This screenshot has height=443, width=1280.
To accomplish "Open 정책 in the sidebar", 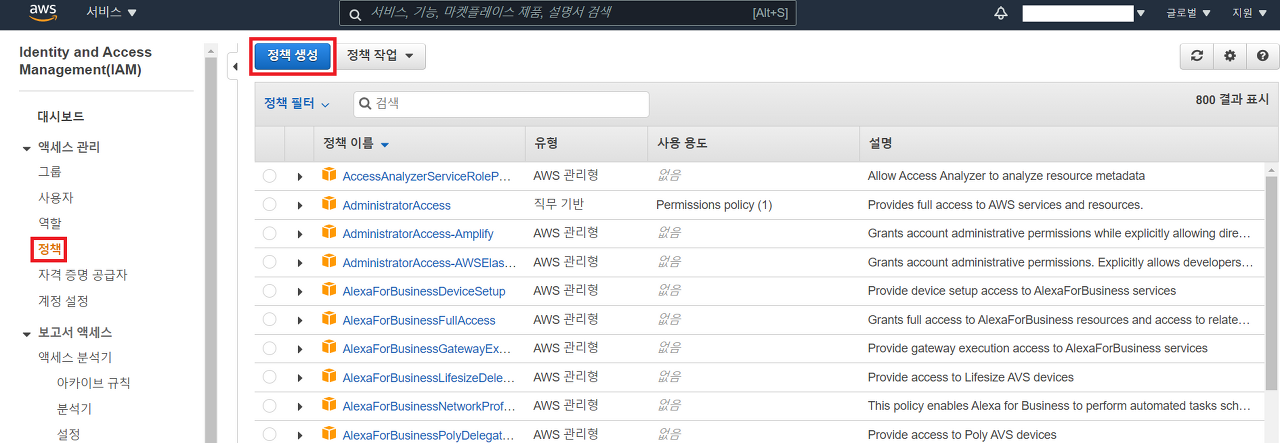I will [x=50, y=248].
